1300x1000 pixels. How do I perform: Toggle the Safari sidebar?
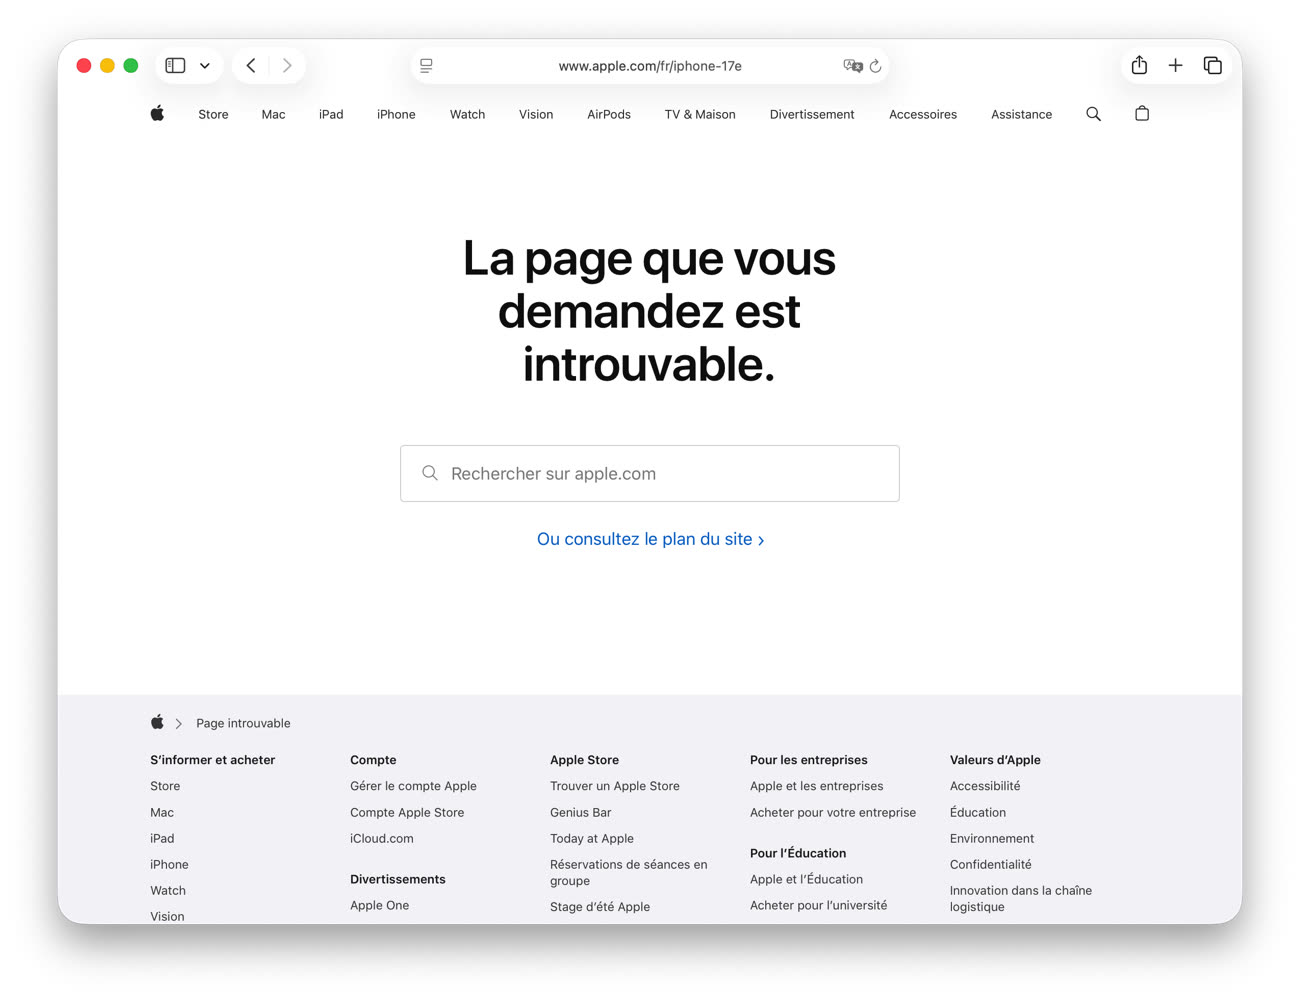click(176, 66)
